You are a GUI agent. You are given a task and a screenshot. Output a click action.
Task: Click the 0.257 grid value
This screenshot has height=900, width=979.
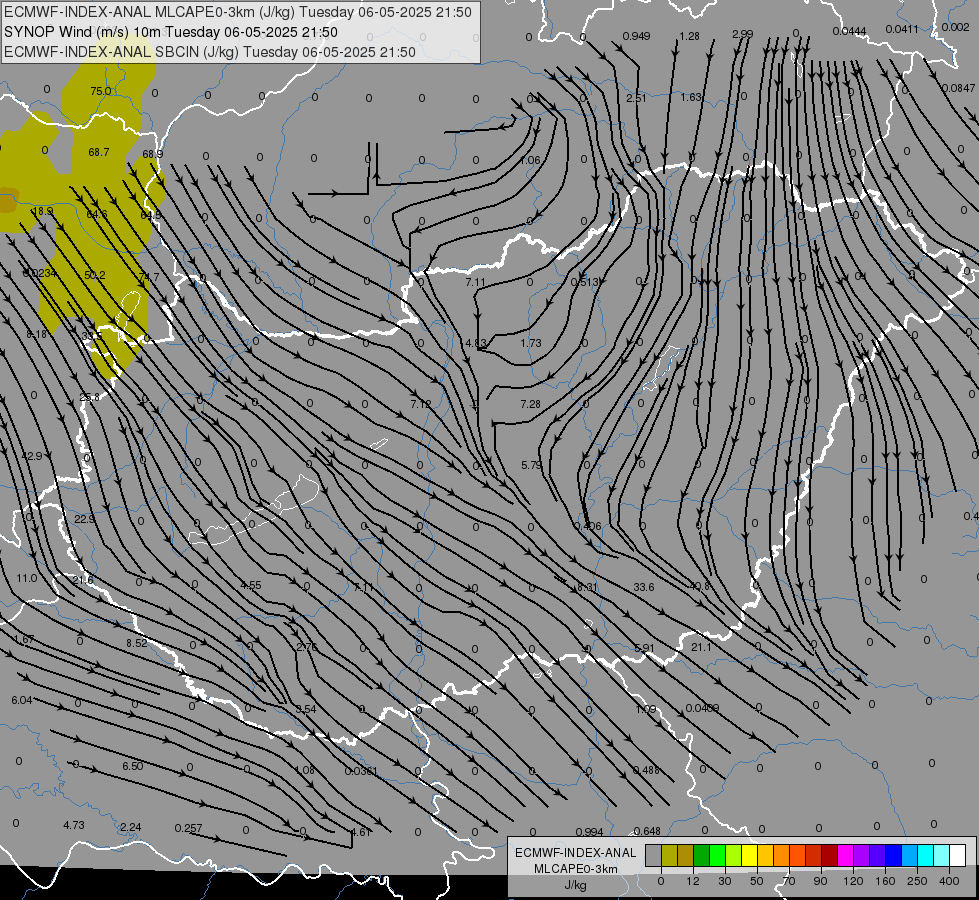[189, 828]
